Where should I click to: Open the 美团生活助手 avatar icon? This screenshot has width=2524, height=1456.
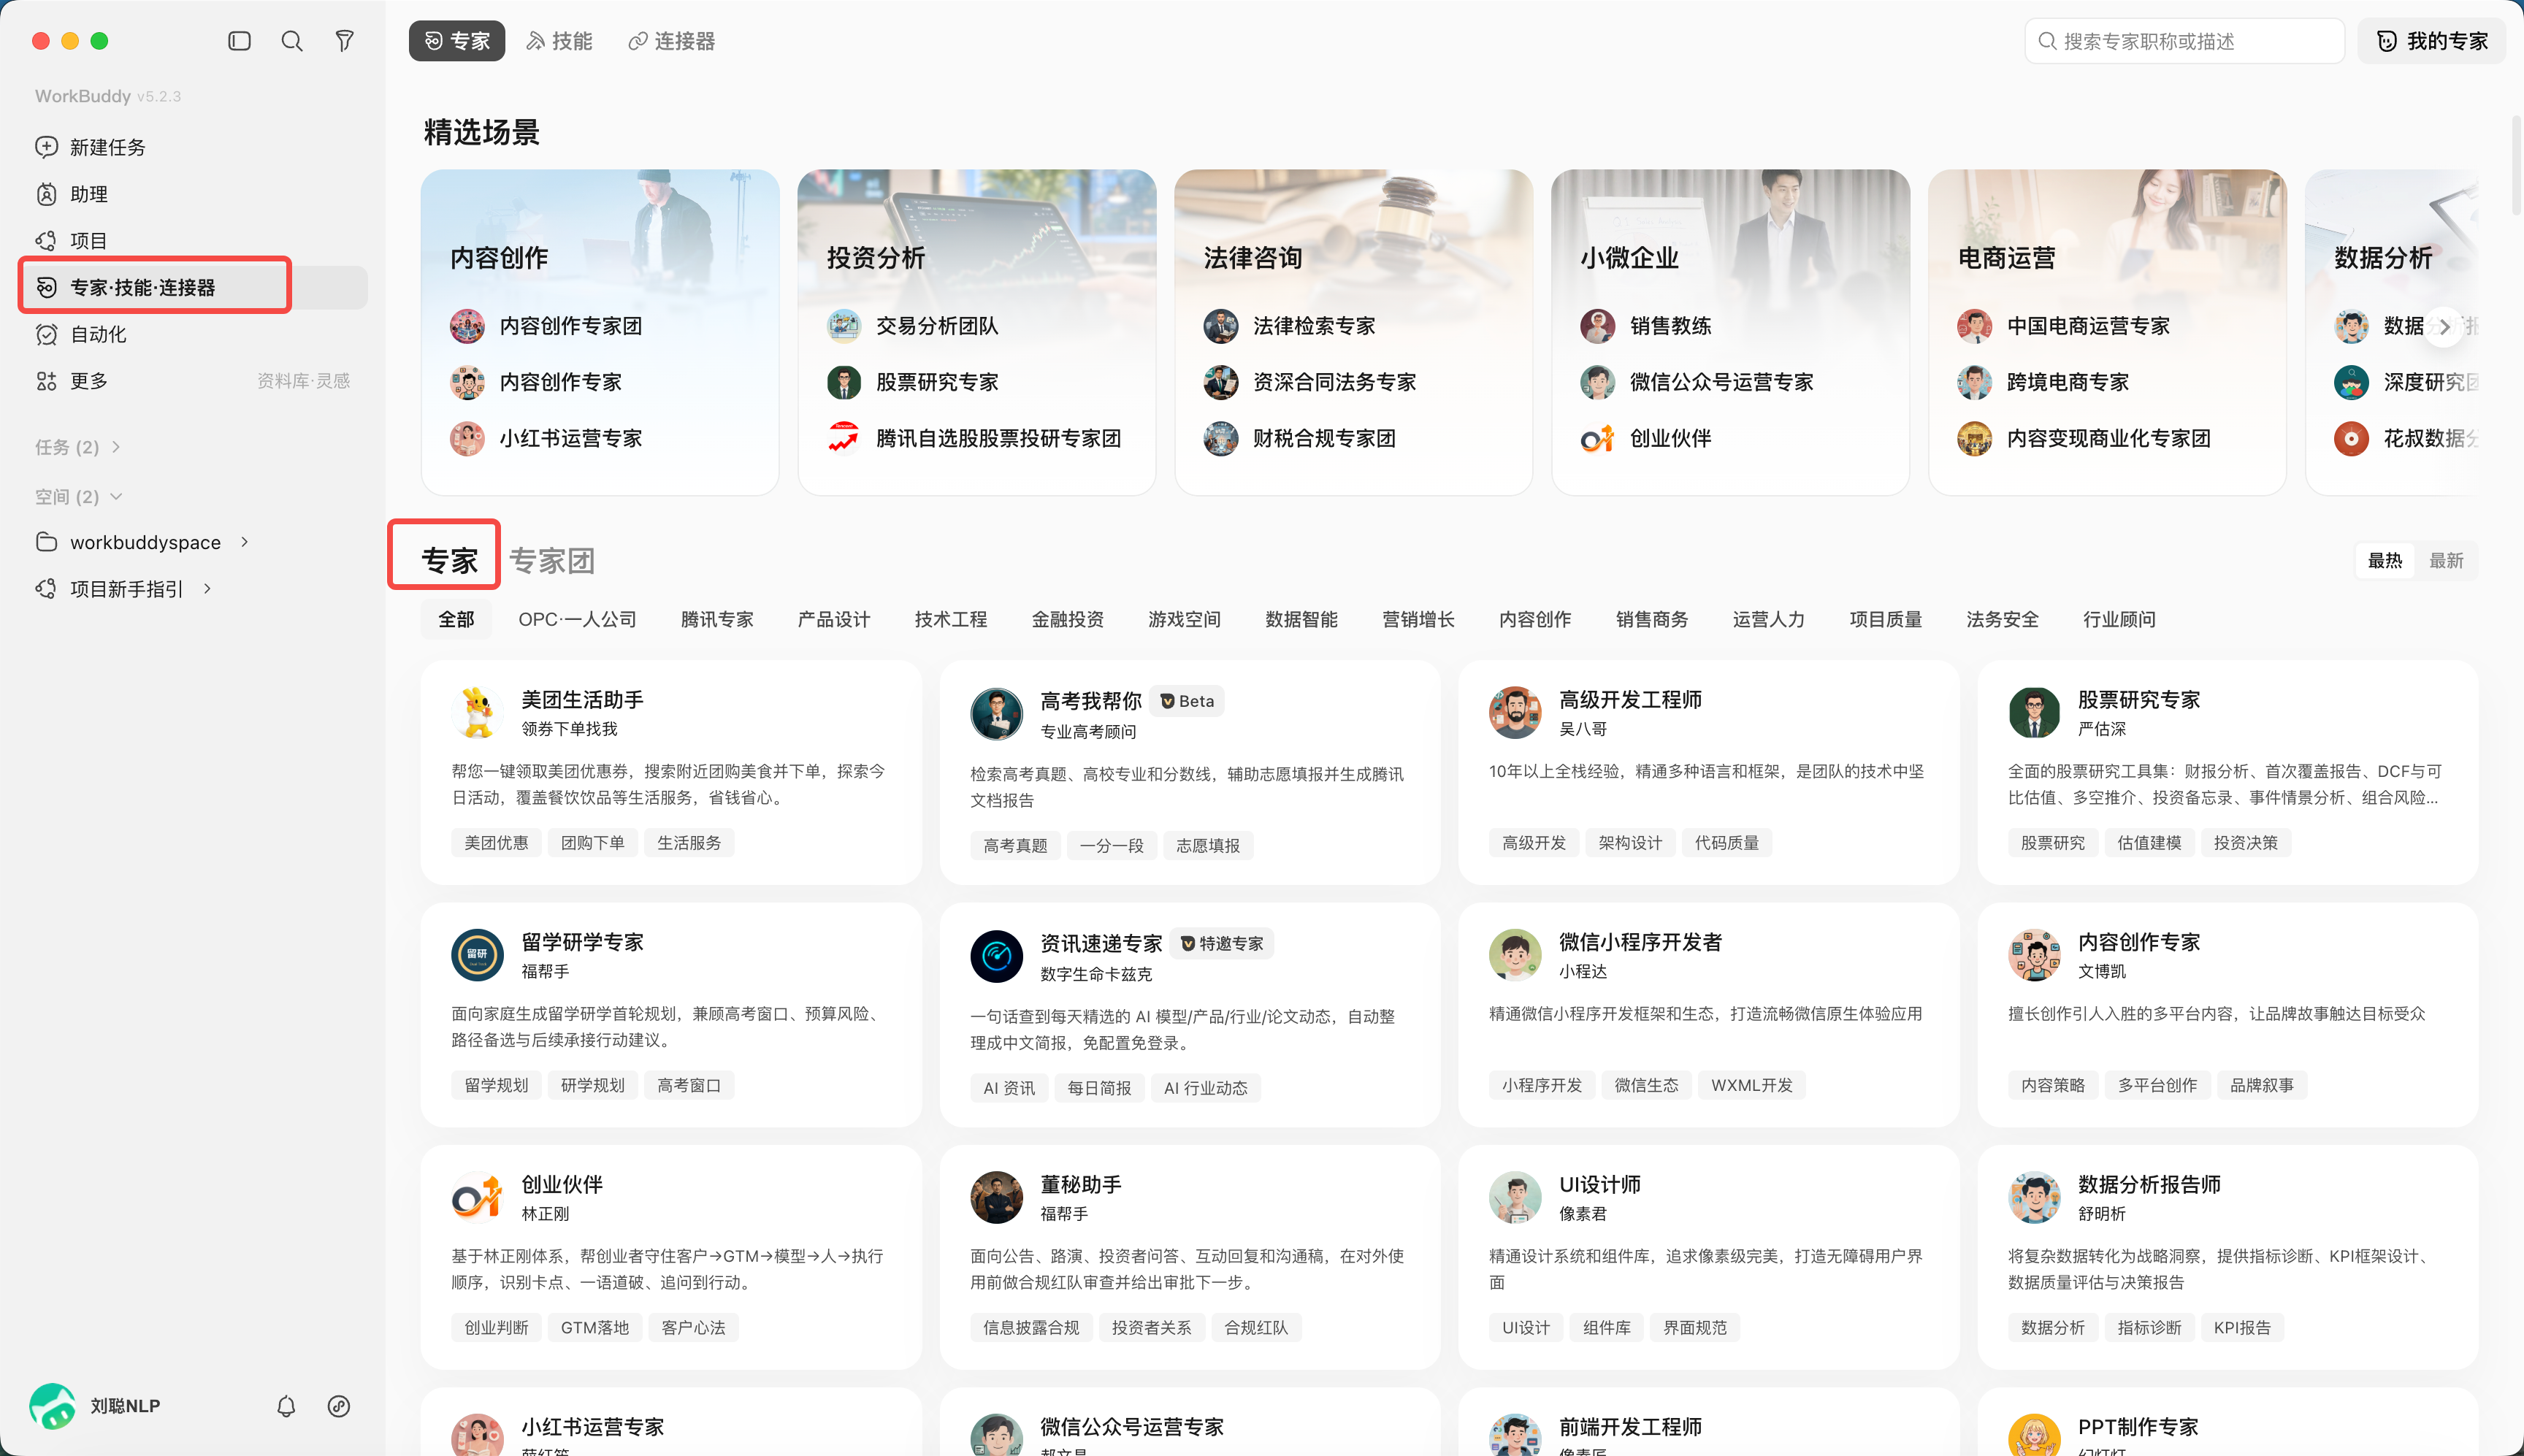[477, 713]
